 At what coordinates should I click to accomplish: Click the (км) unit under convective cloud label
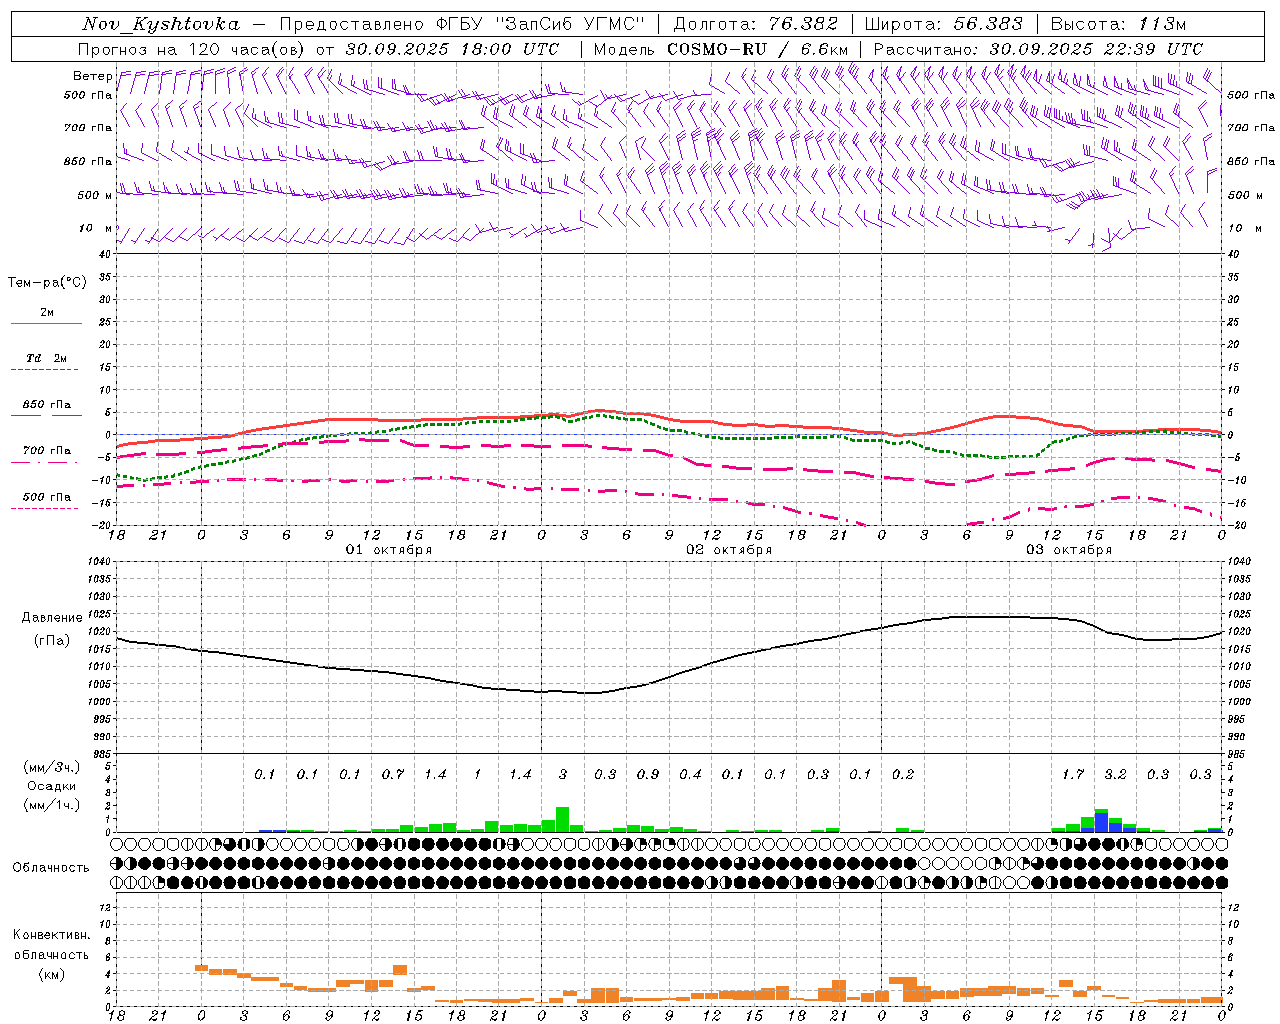point(51,974)
